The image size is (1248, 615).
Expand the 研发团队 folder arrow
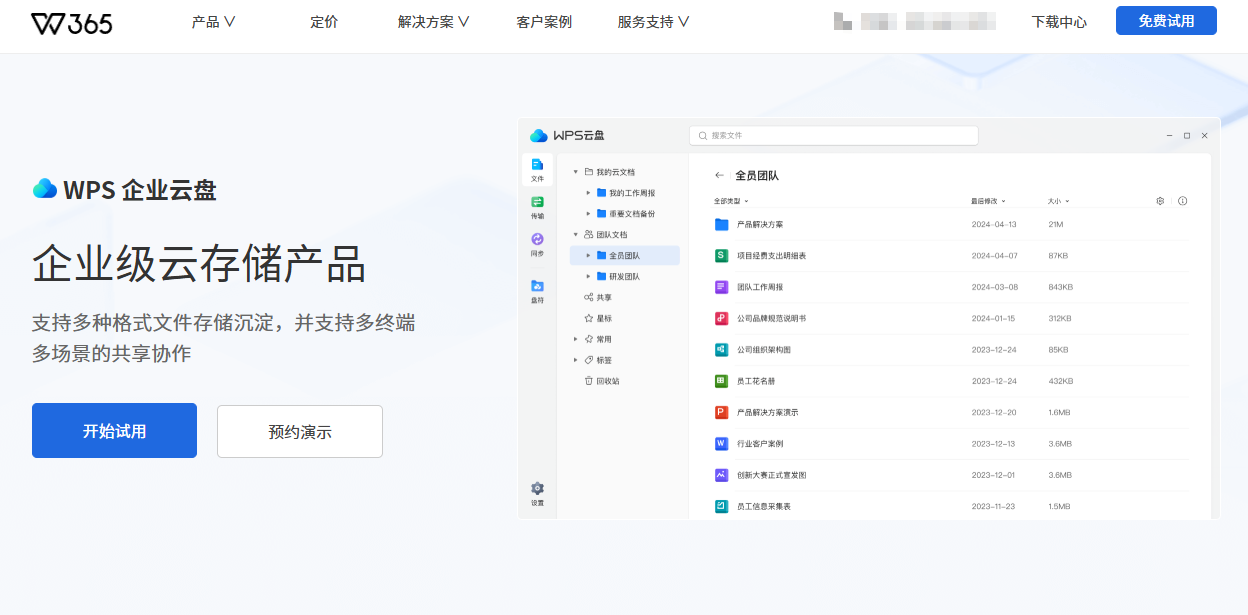coord(588,277)
